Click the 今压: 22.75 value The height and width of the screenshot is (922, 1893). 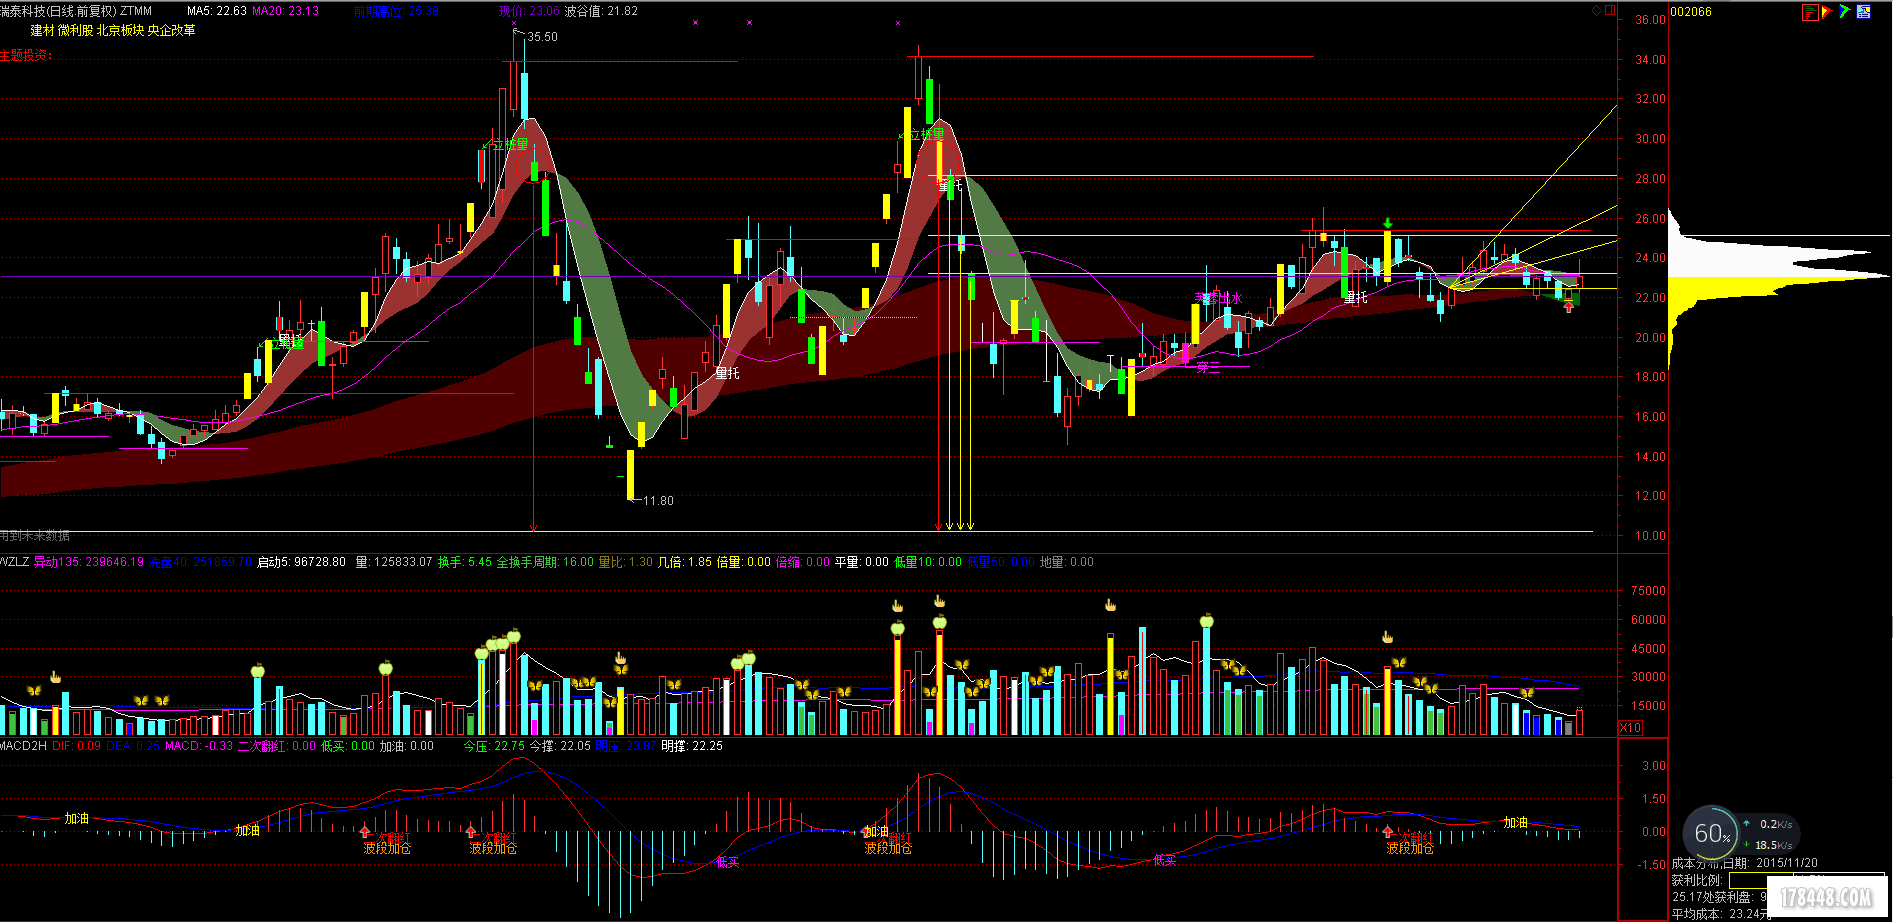(x=494, y=746)
